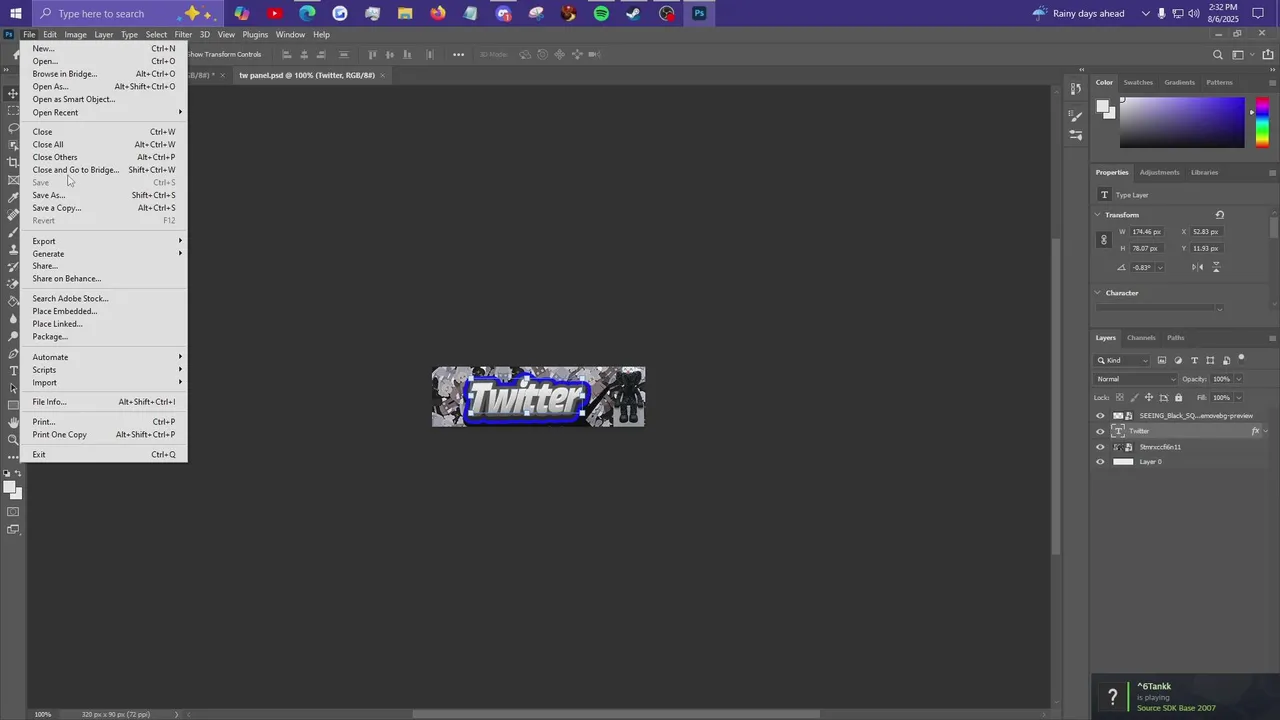Click the Twitter banner on canvas
Image resolution: width=1280 pixels, height=720 pixels.
pyautogui.click(x=538, y=397)
